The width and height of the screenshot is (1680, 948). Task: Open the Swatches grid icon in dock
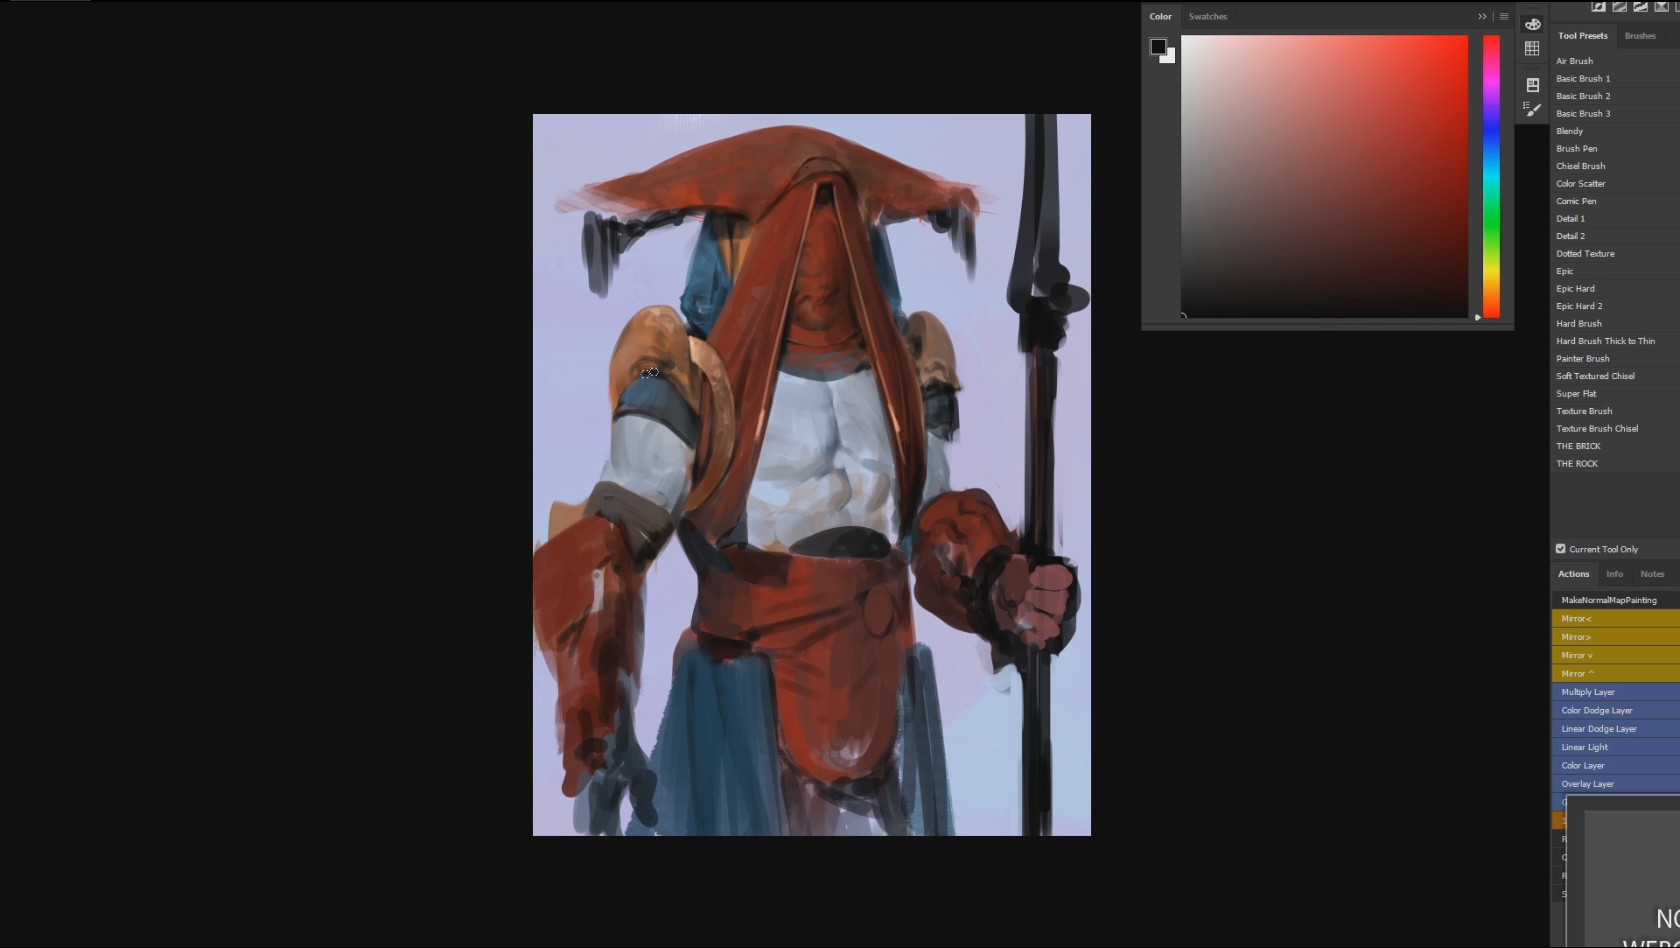[1532, 48]
